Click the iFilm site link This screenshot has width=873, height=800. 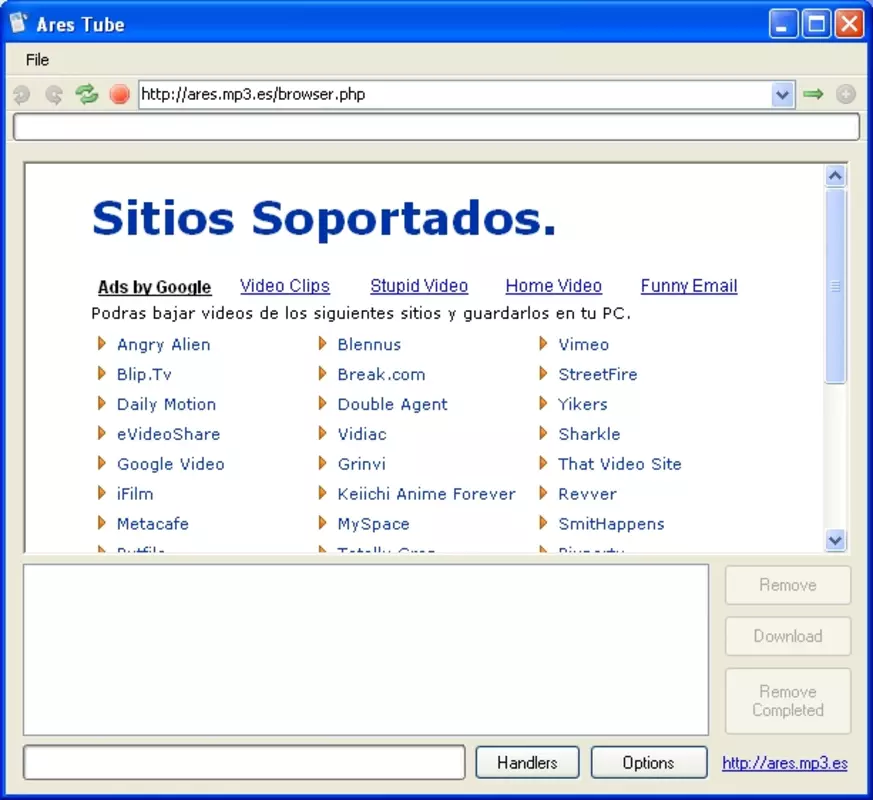point(135,494)
